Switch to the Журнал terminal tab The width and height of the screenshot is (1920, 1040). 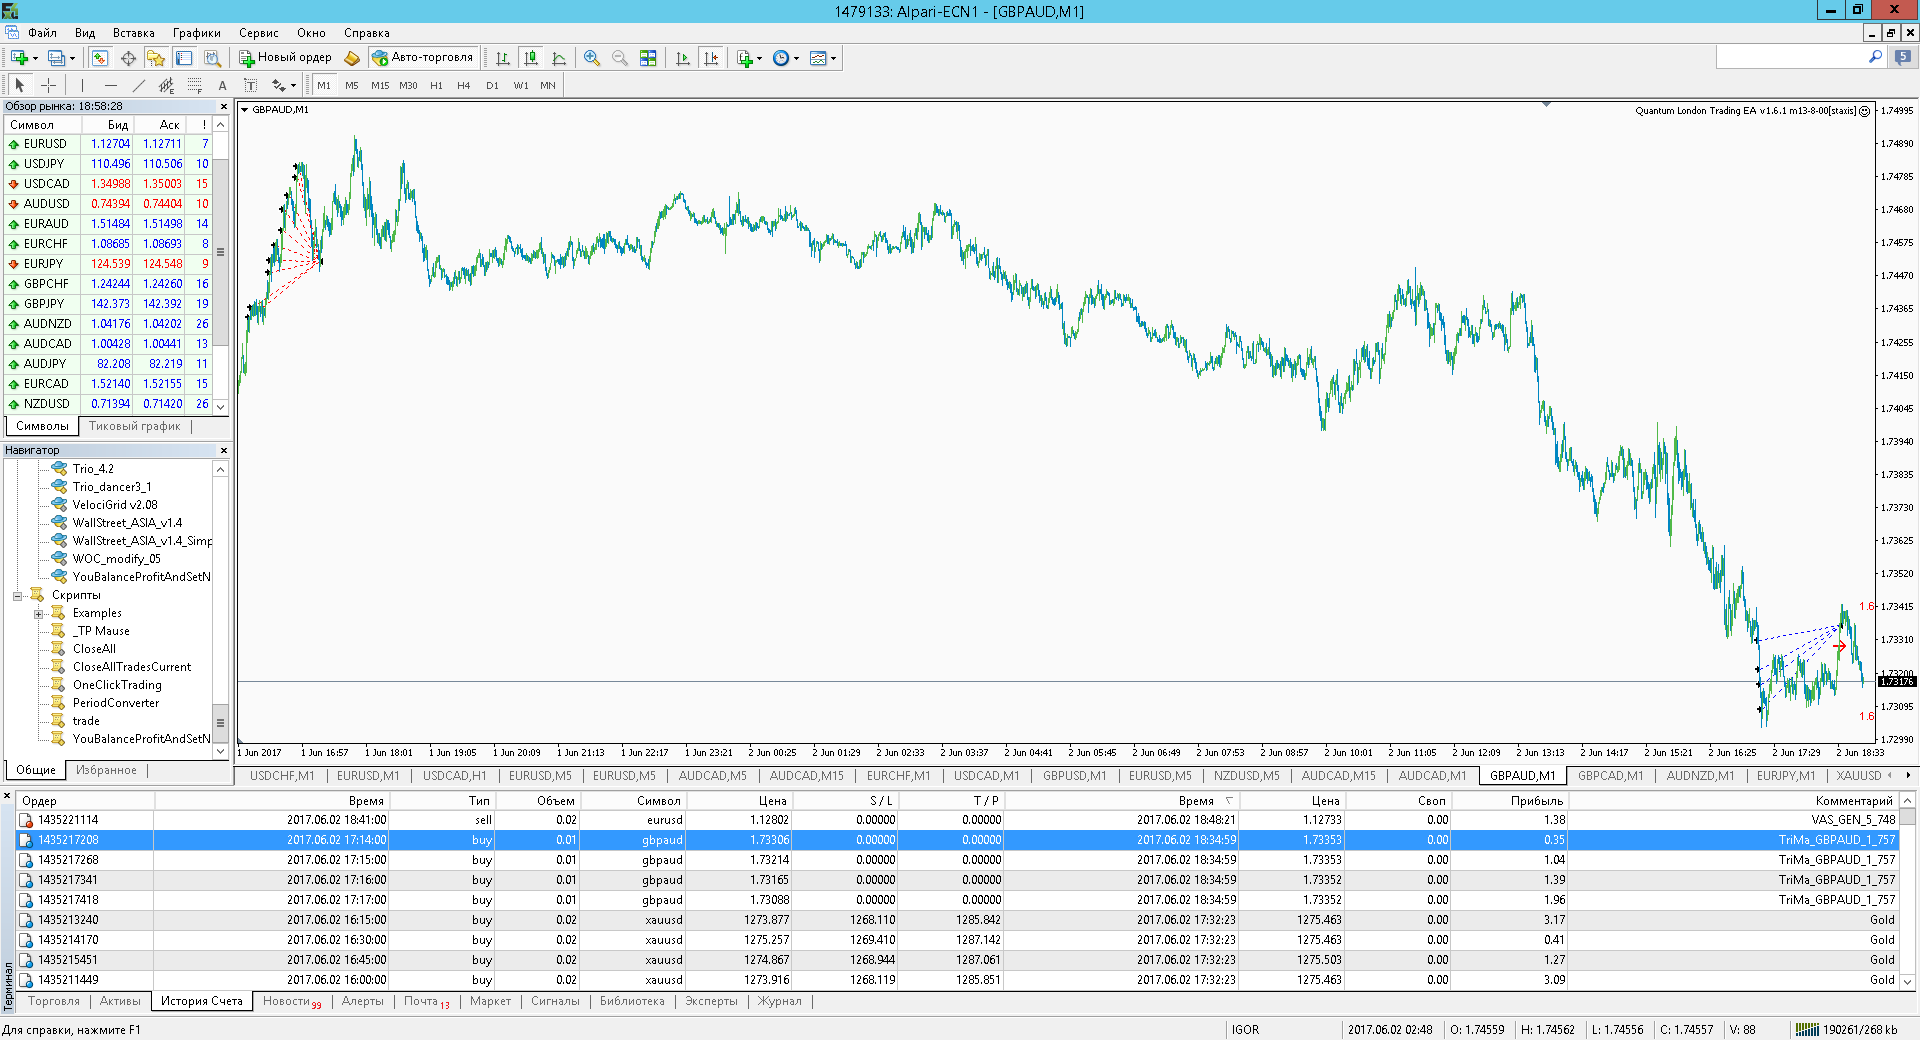[x=780, y=1001]
